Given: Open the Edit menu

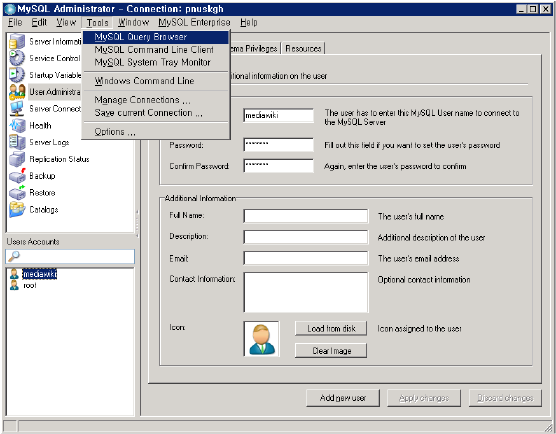Looking at the screenshot, I should point(39,22).
